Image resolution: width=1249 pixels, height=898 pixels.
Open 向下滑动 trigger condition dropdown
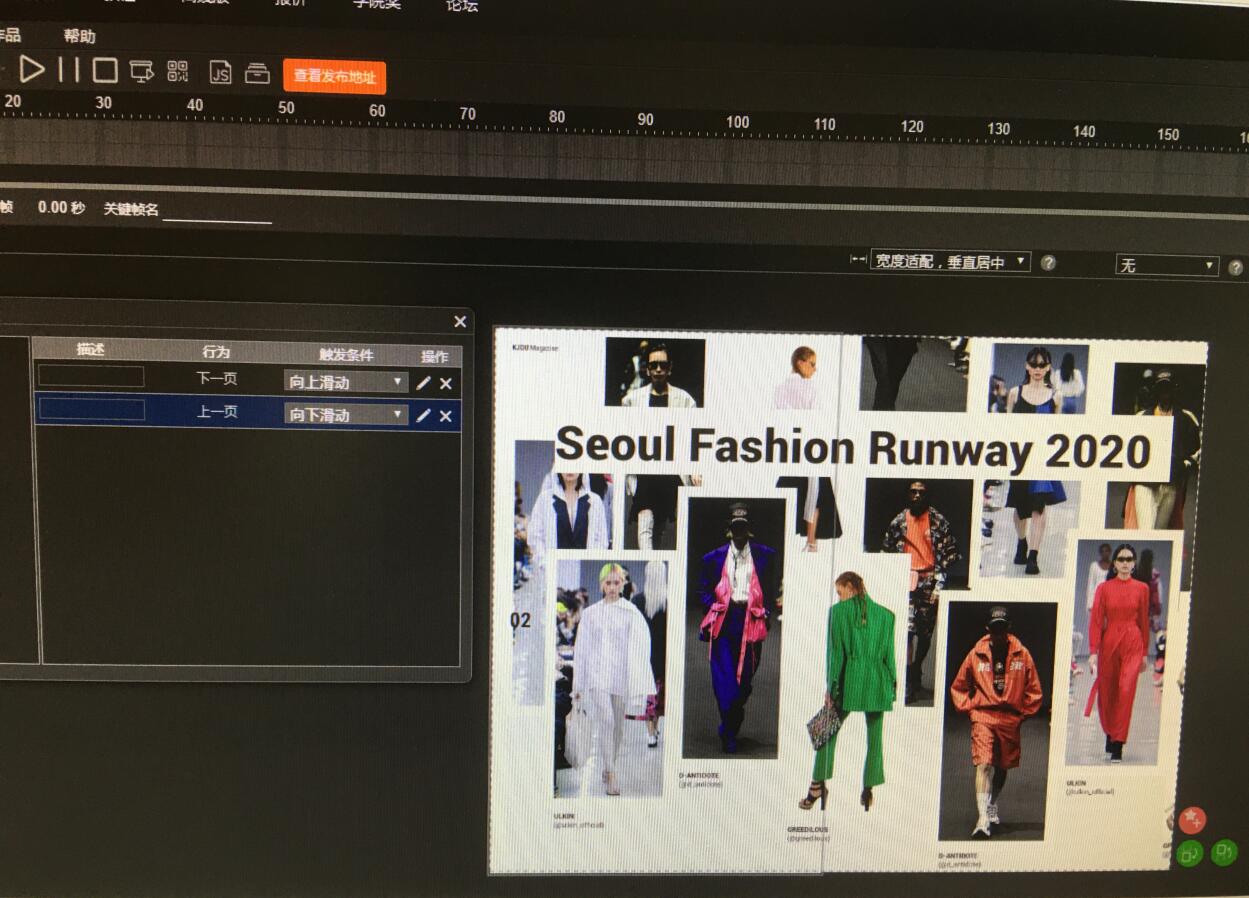[346, 414]
